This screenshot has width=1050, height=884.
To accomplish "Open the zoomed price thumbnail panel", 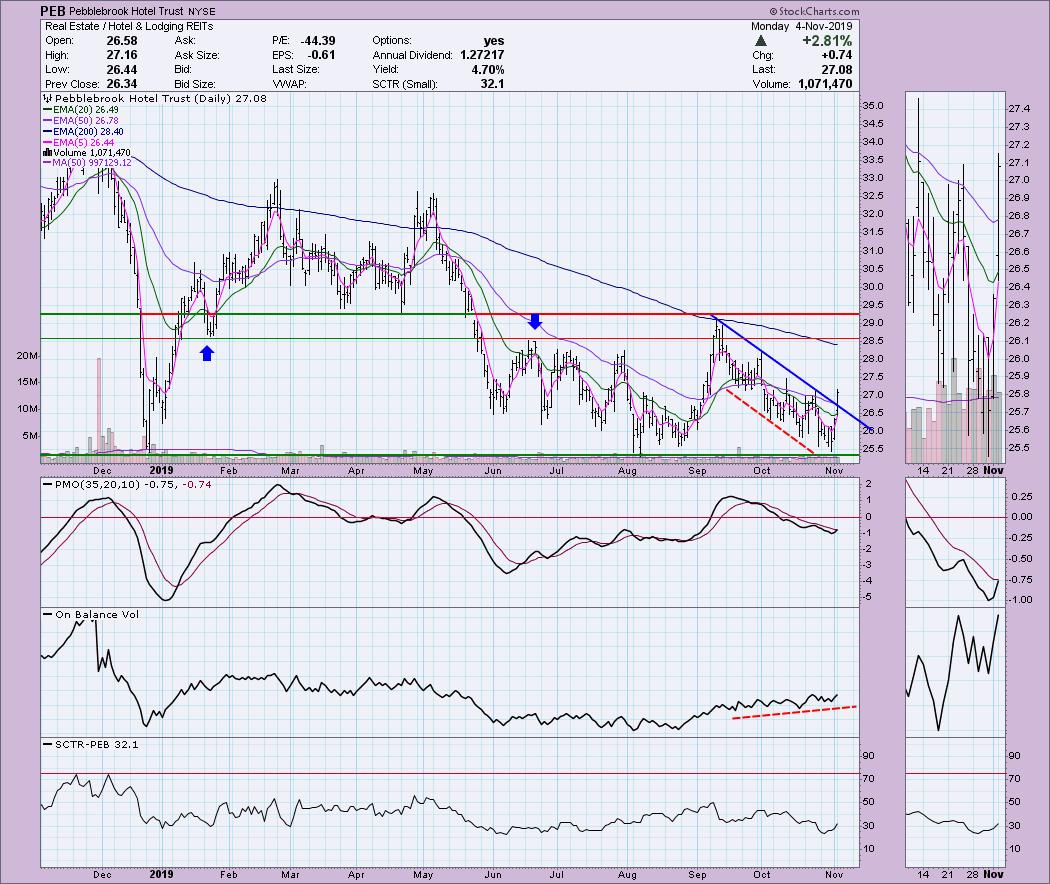I will click(956, 277).
